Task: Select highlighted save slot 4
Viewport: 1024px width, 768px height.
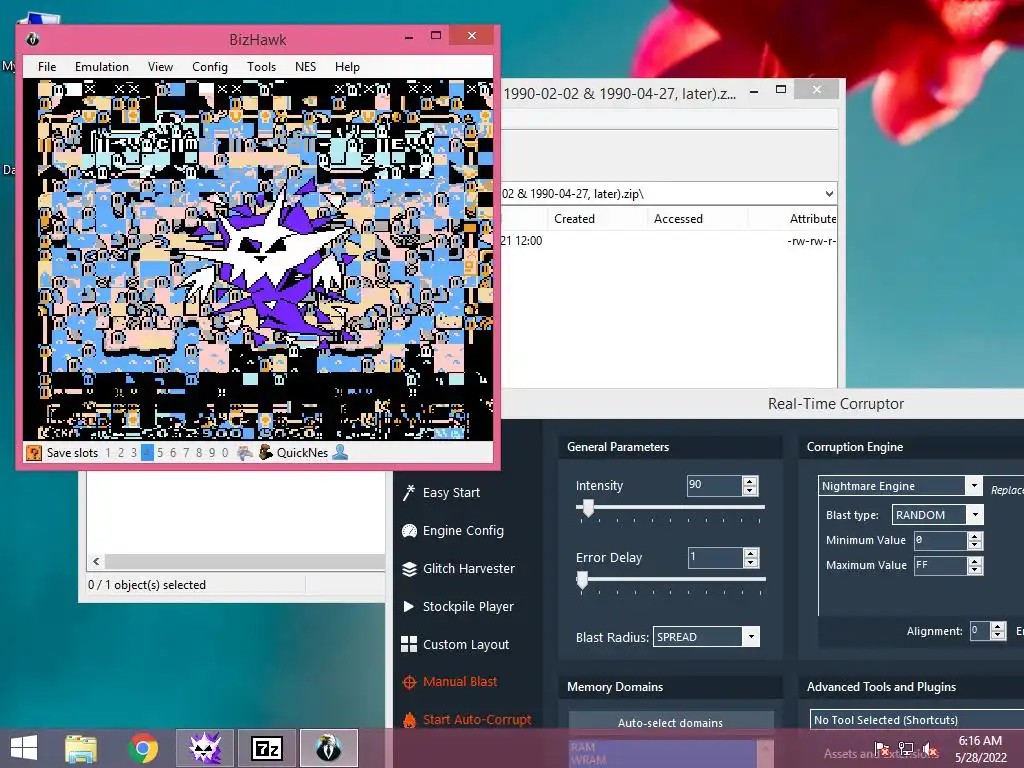Action: pos(147,453)
